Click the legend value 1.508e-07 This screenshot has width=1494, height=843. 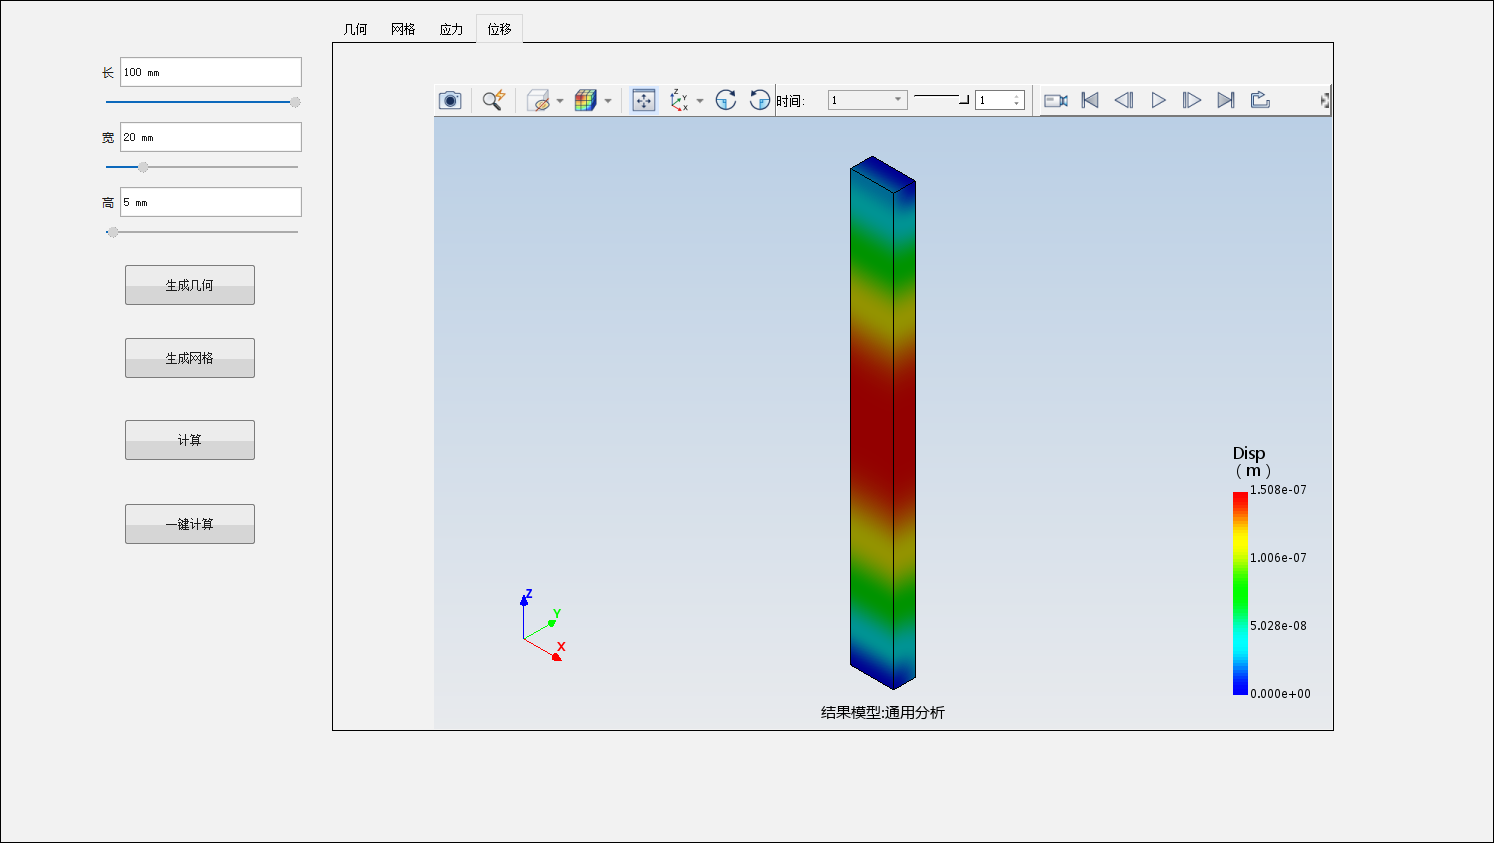point(1278,490)
